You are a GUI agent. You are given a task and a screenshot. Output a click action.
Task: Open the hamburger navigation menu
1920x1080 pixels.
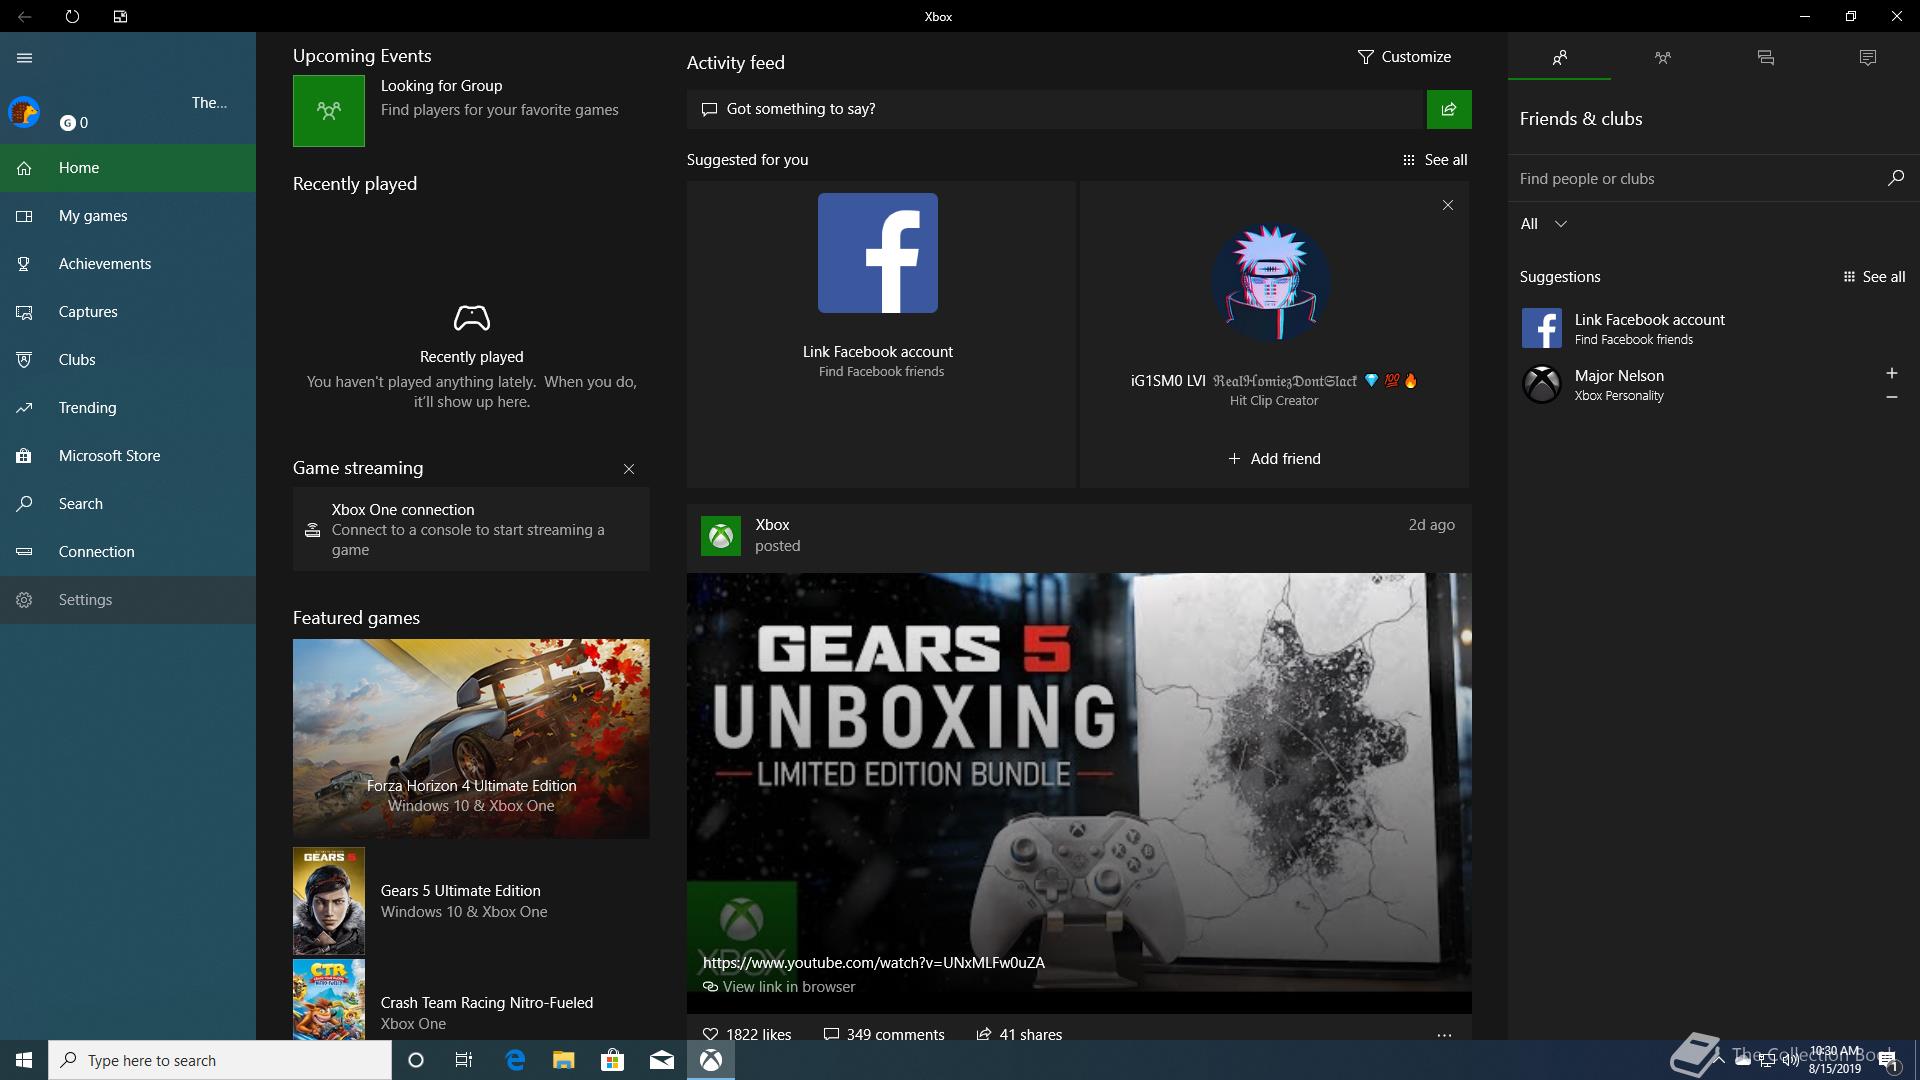pos(24,58)
